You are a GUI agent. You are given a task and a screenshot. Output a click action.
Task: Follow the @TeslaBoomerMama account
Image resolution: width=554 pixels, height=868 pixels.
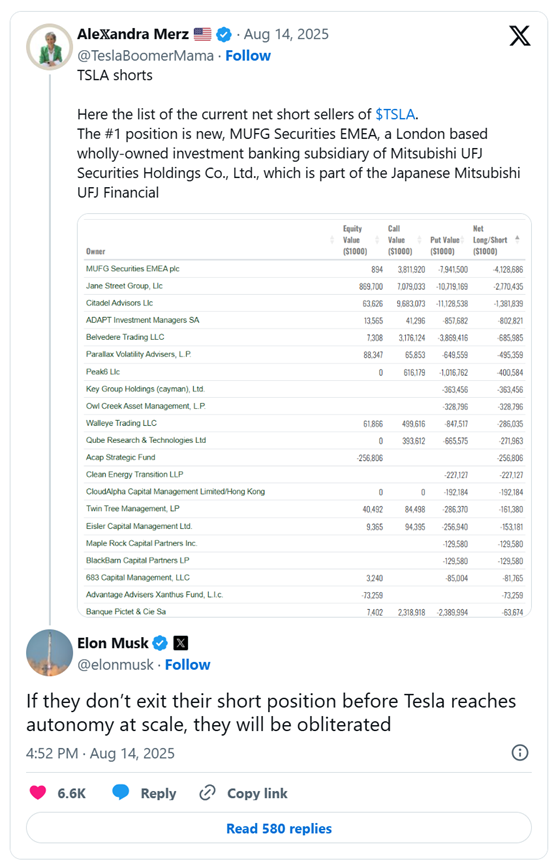[248, 56]
